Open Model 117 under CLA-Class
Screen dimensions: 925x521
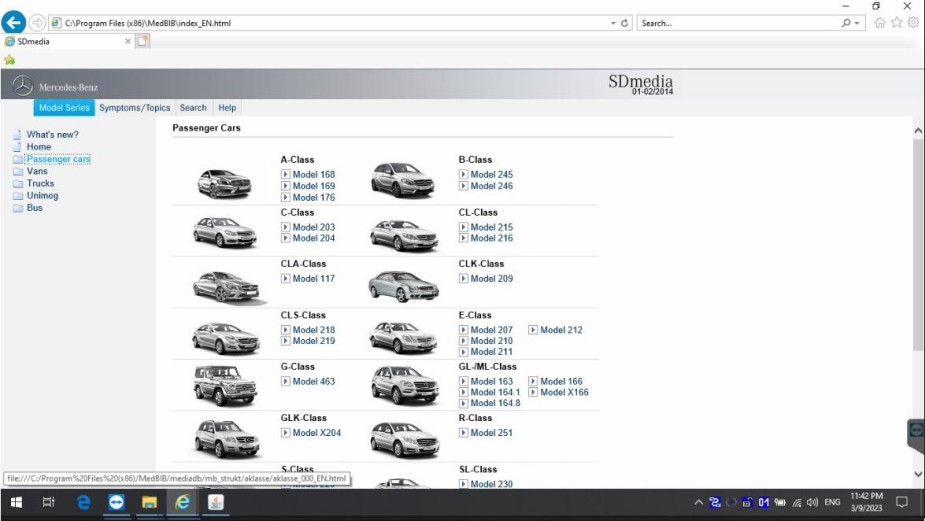(x=314, y=278)
